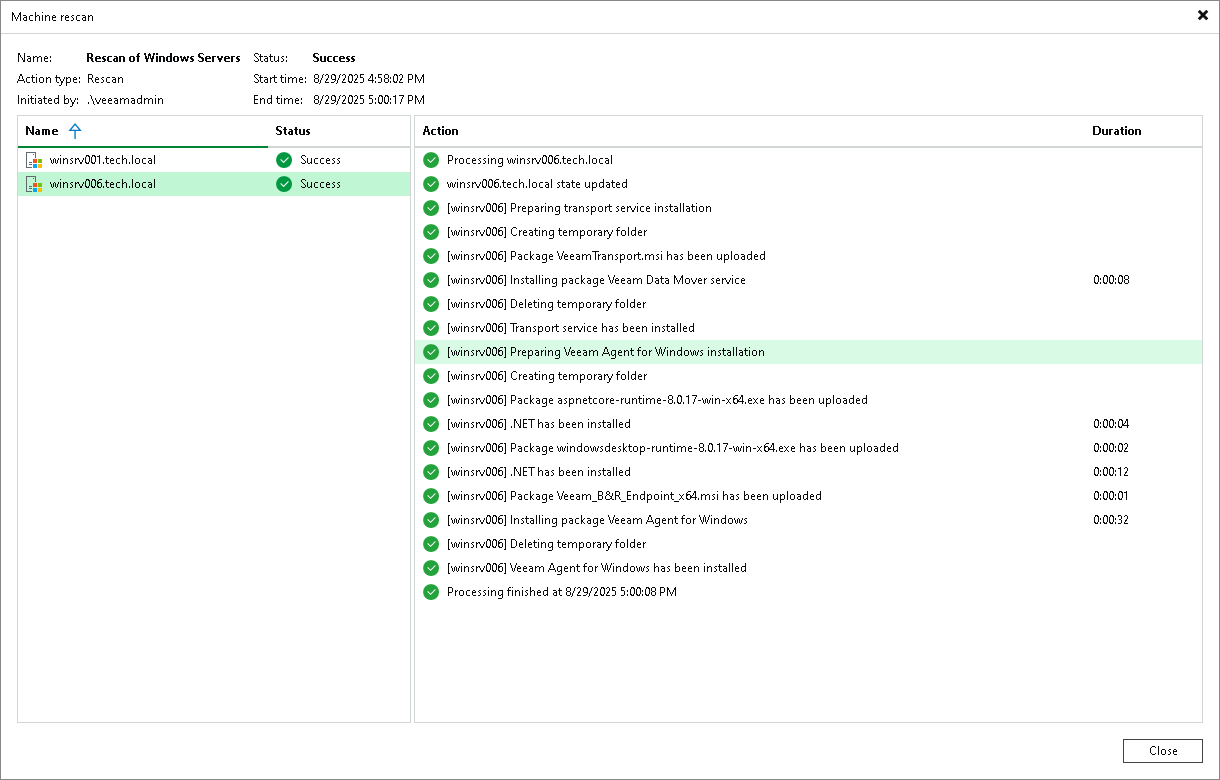The height and width of the screenshot is (780, 1220).
Task: Click check icon beside VeeamTransport.msi uploaded
Action: (x=431, y=256)
